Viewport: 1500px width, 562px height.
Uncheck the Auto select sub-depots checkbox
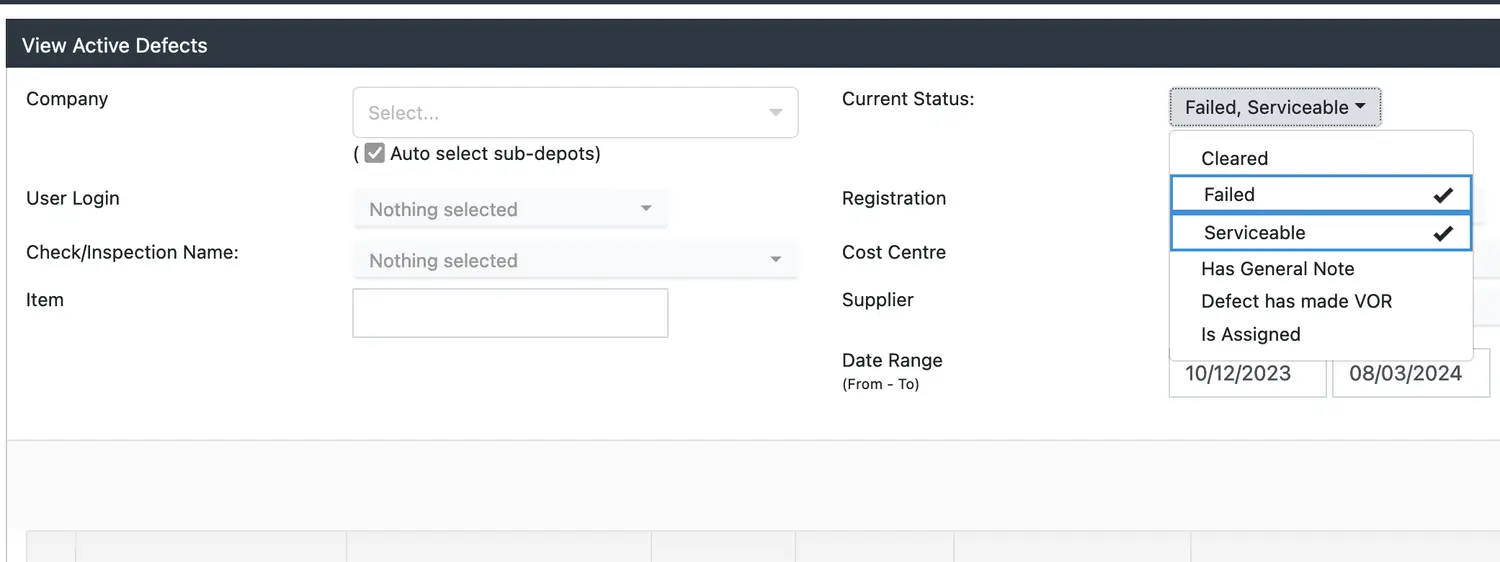(375, 154)
